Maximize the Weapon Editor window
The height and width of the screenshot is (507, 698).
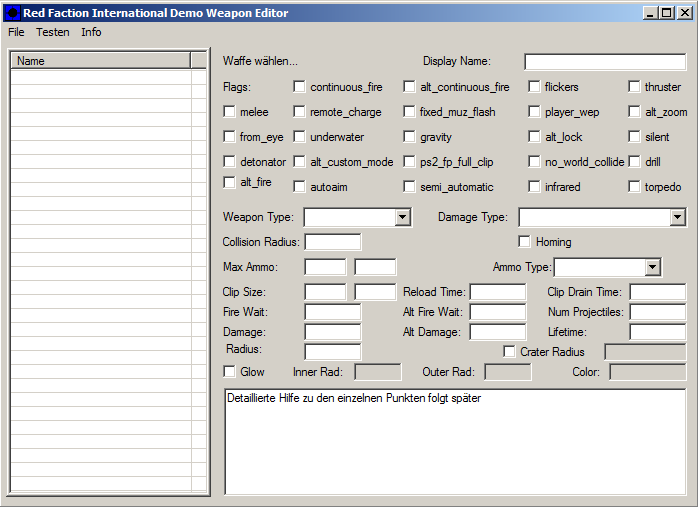click(x=668, y=13)
